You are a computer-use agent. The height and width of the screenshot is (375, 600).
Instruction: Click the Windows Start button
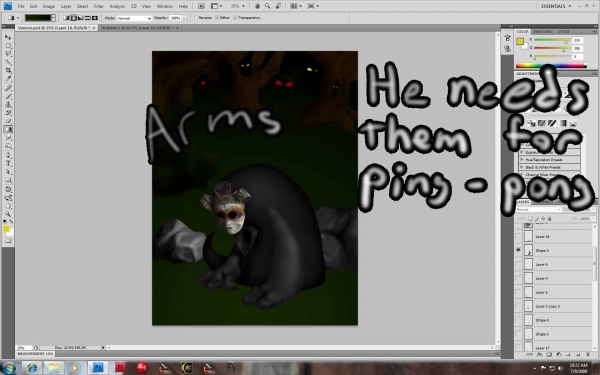(8, 368)
